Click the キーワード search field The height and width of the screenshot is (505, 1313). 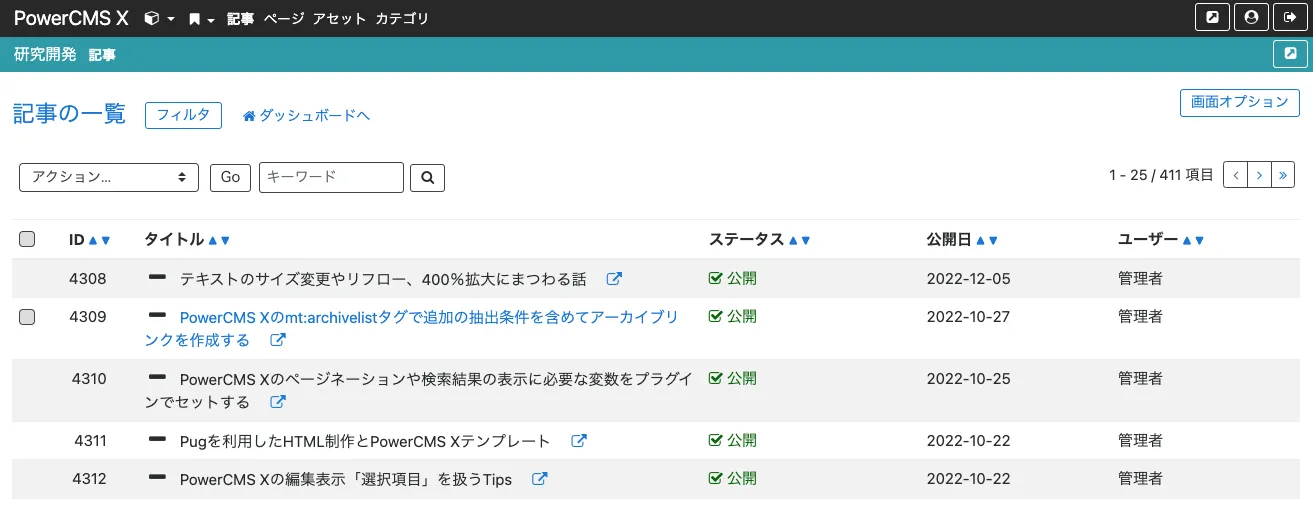click(331, 177)
